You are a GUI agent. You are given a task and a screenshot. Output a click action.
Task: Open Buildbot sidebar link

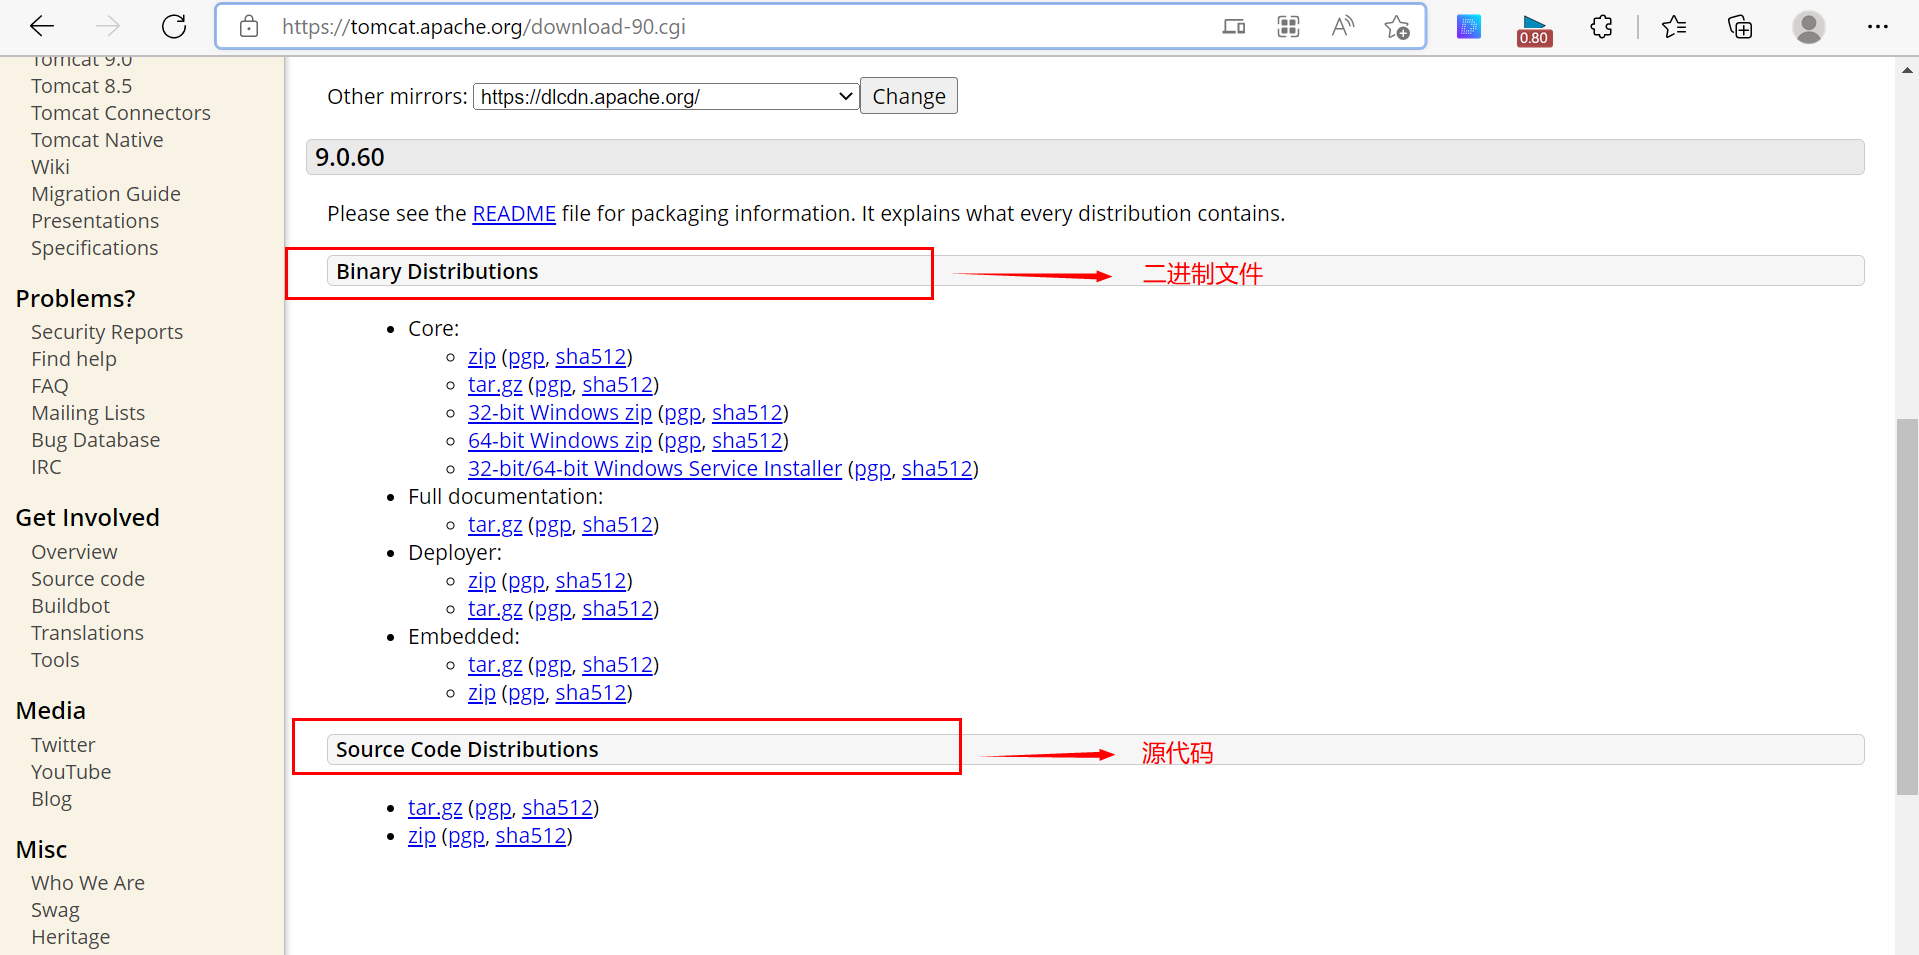70,606
